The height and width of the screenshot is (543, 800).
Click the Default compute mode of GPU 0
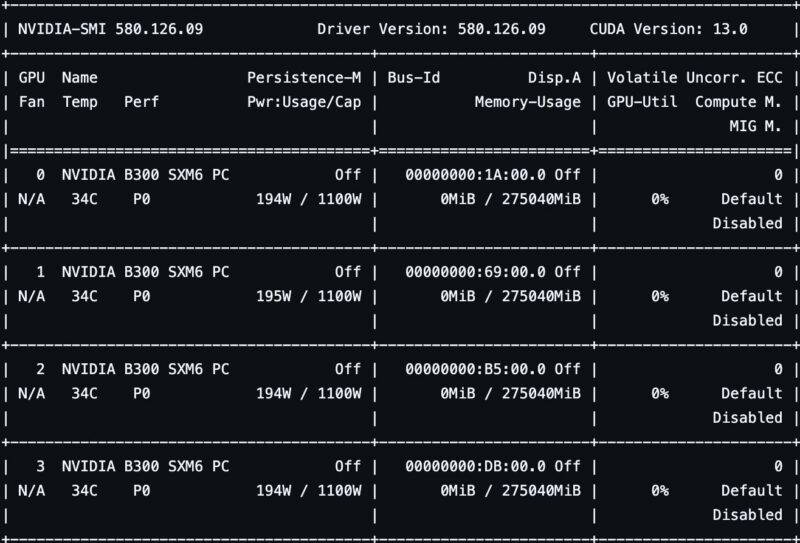752,199
